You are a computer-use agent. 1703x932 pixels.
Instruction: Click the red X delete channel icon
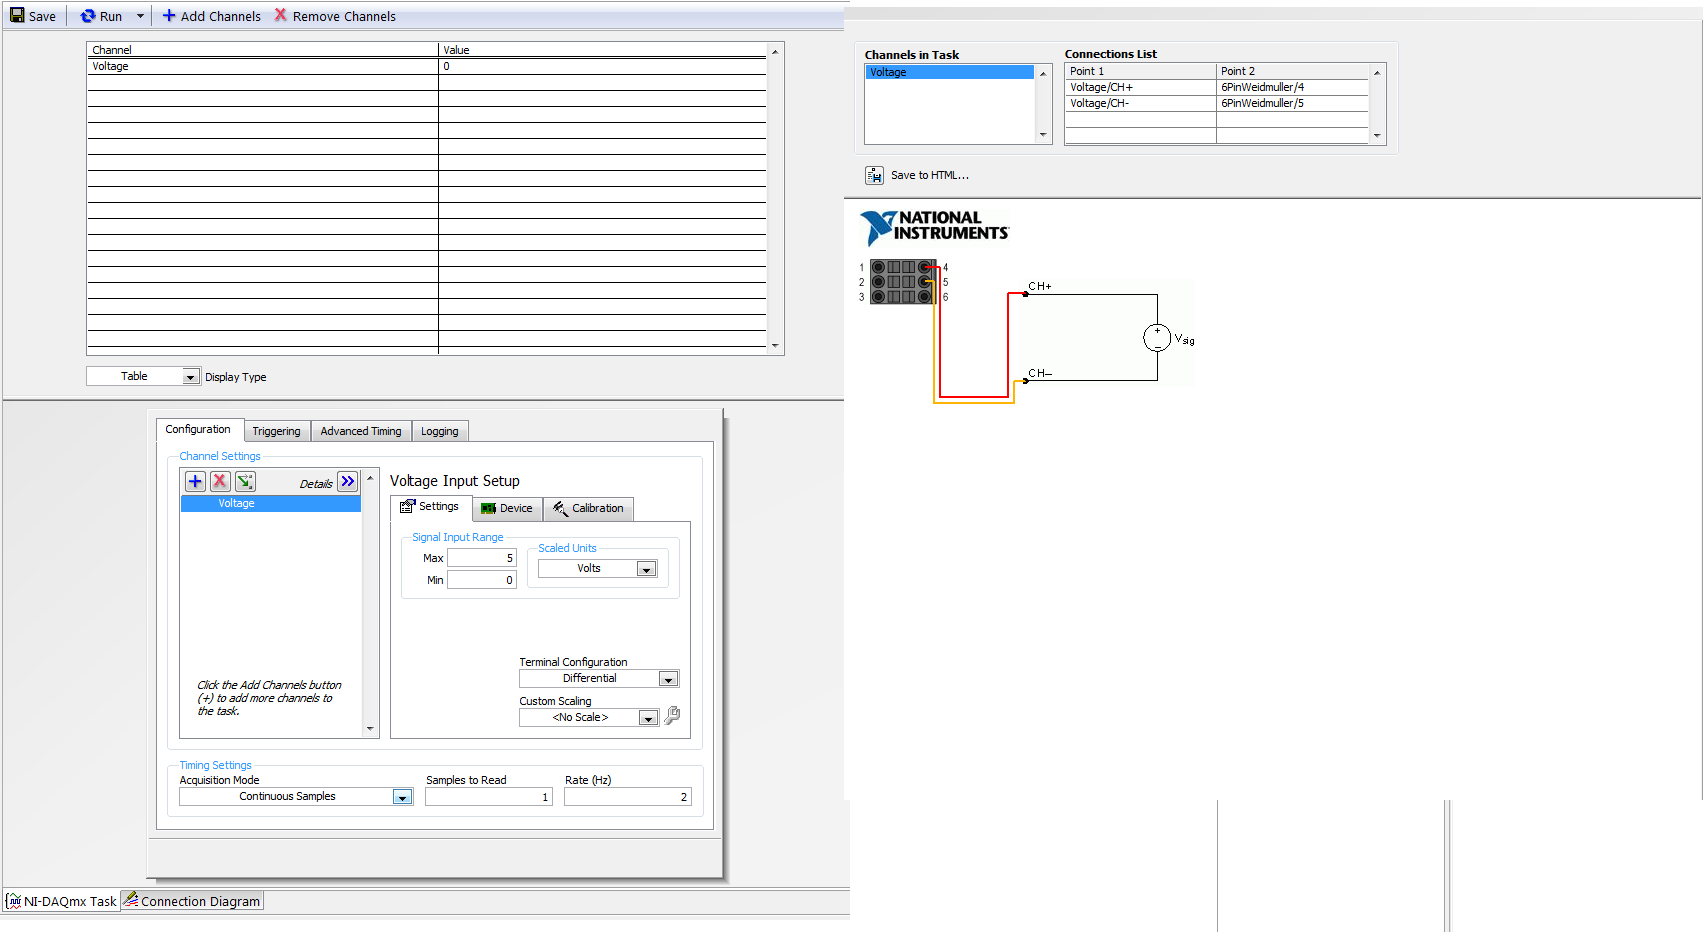pos(220,481)
